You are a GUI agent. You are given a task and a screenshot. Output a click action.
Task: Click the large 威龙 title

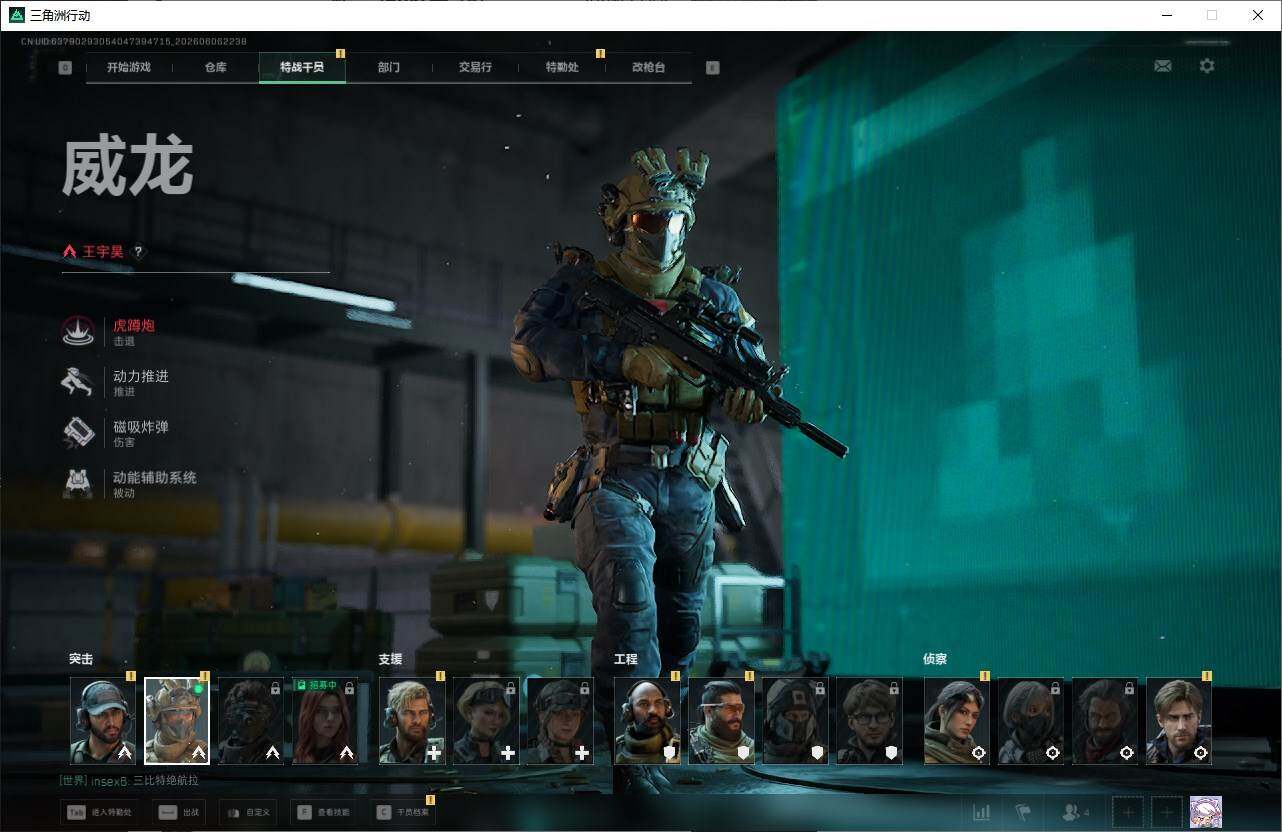(x=127, y=167)
